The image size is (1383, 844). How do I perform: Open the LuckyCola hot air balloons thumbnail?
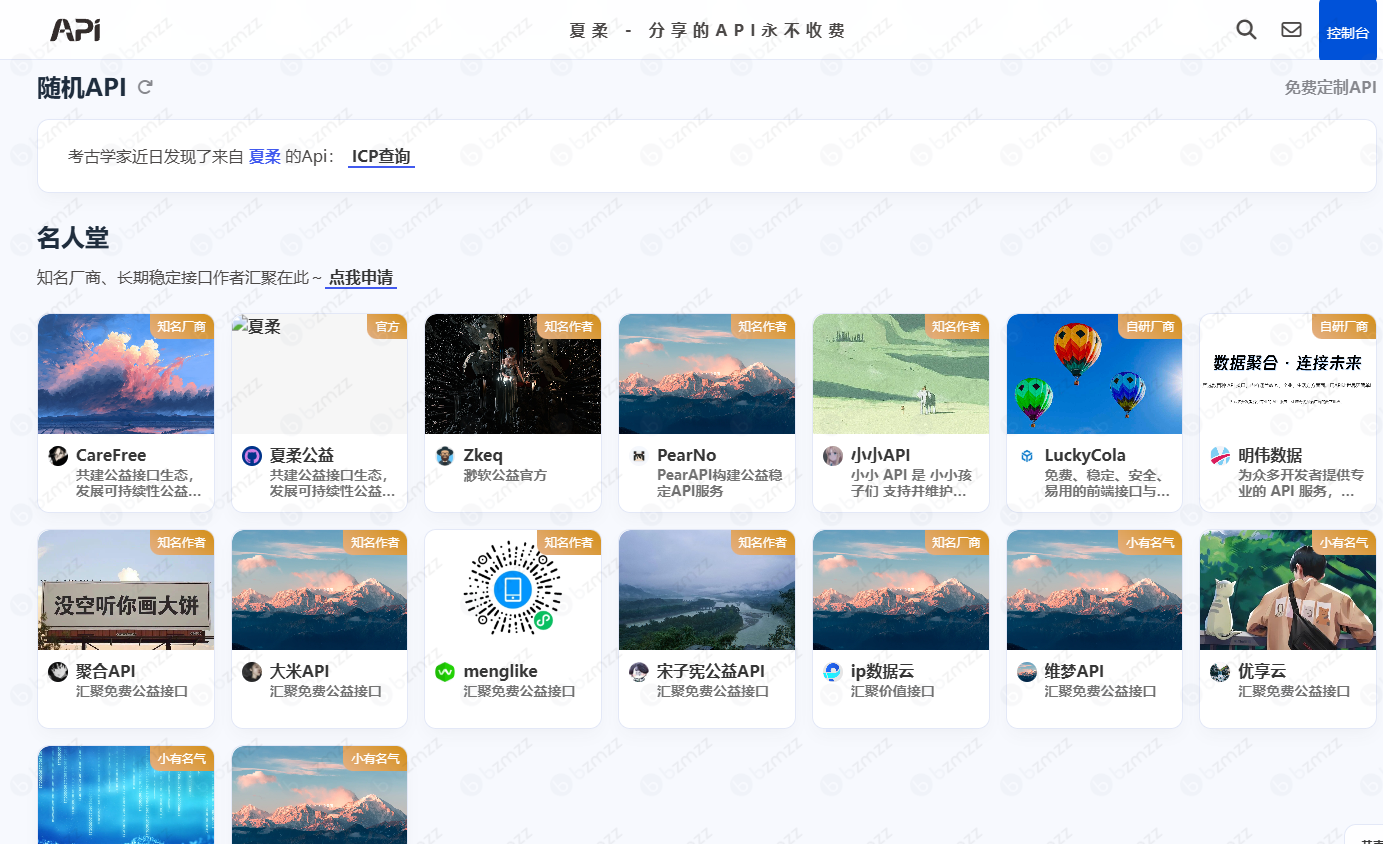[1094, 374]
